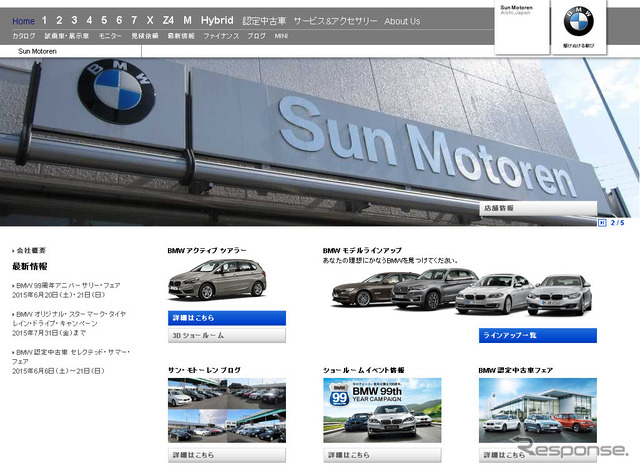
Task: Click 詳細はこちら under ショールームイベント情報
Action: [x=382, y=455]
